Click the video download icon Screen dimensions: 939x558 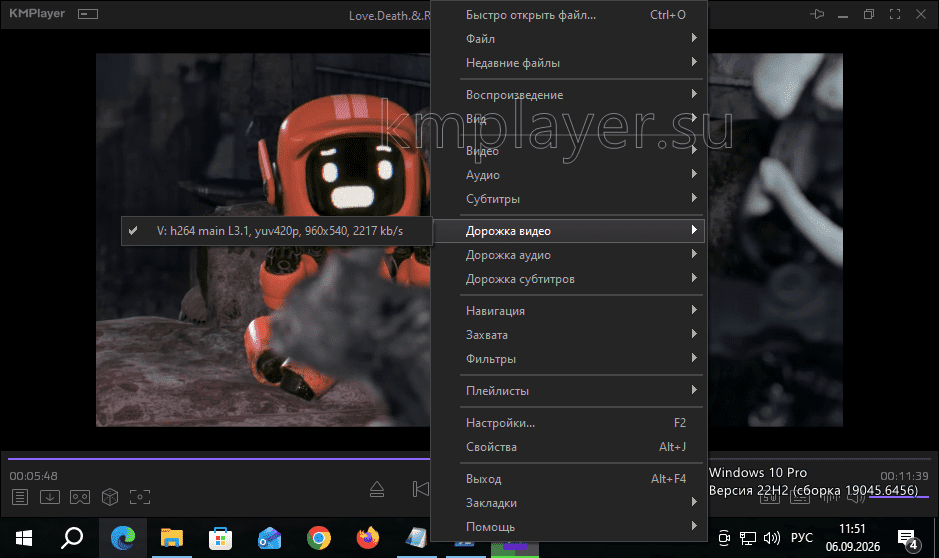pos(50,497)
